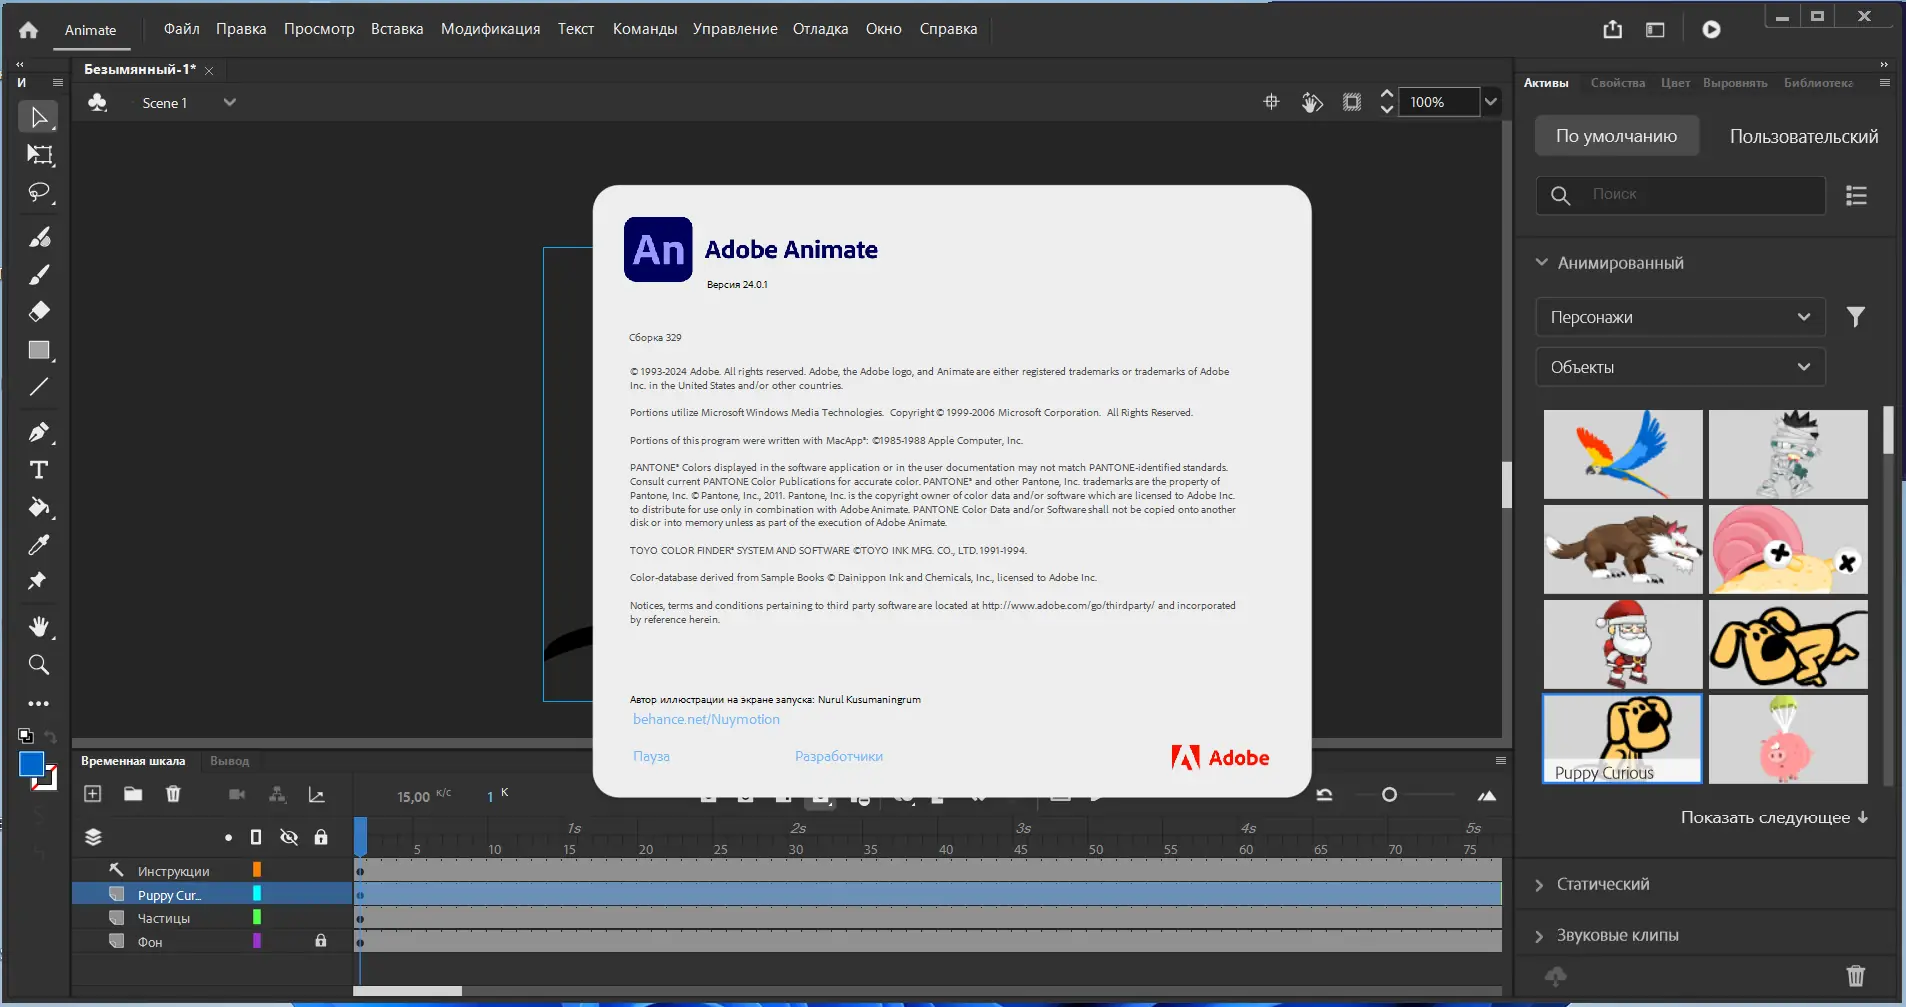
Task: Switch to the Свойства tab
Action: [1617, 83]
